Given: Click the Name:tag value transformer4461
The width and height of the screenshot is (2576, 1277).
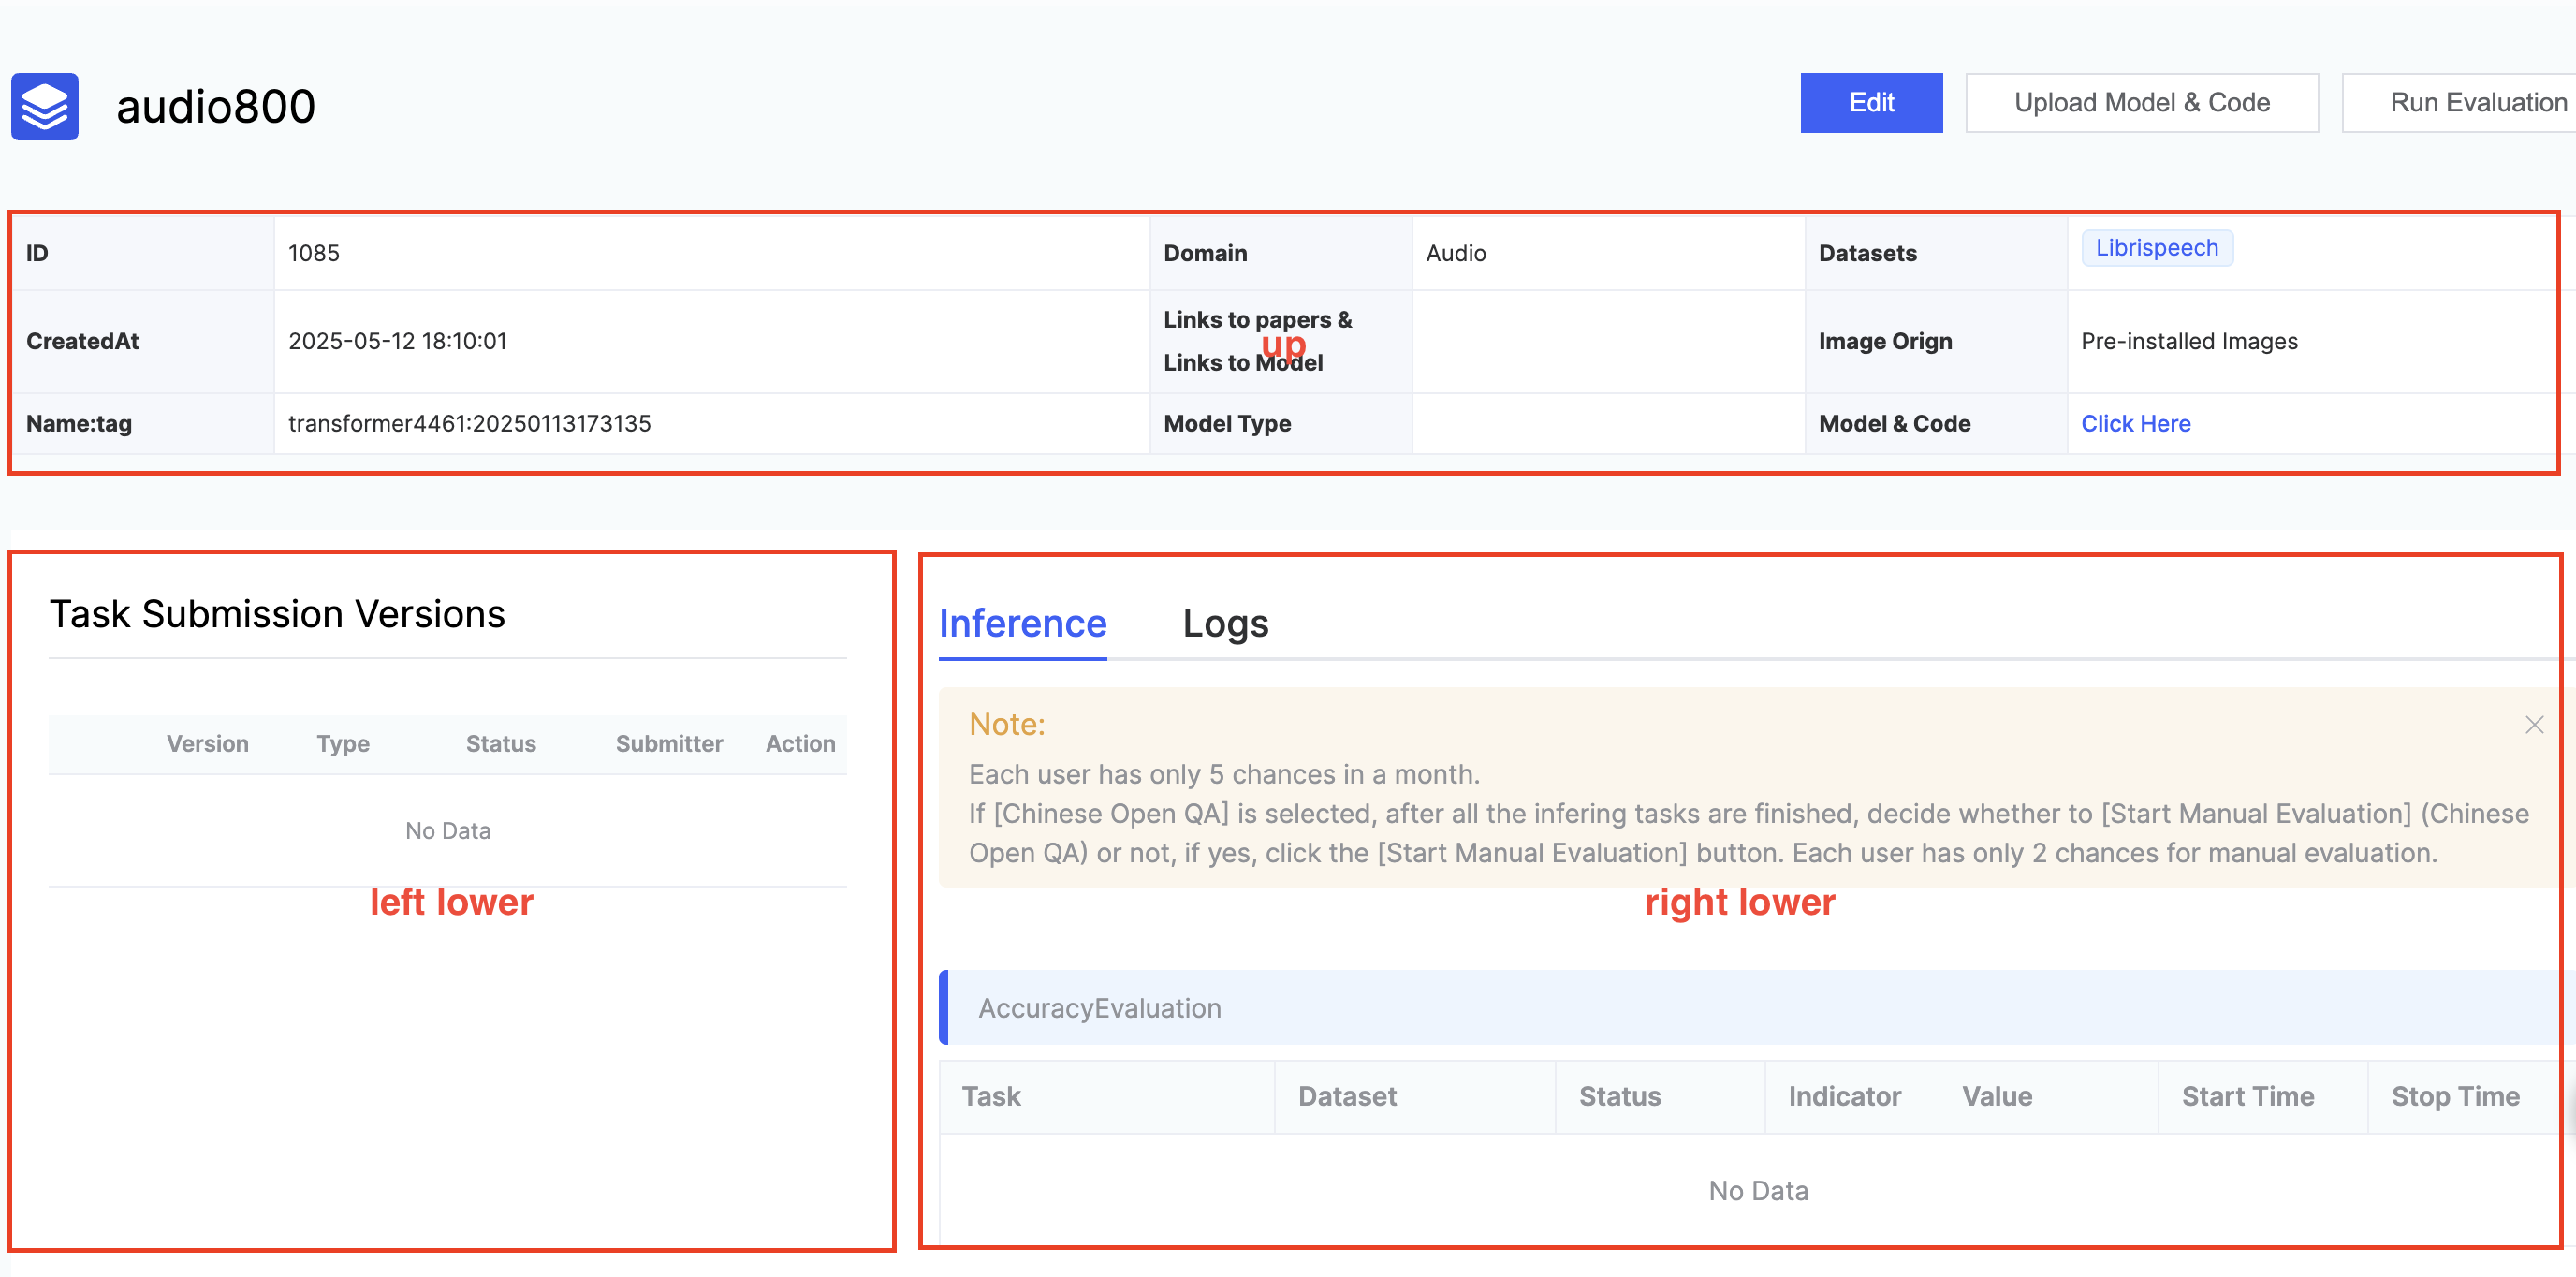Looking at the screenshot, I should 469,424.
